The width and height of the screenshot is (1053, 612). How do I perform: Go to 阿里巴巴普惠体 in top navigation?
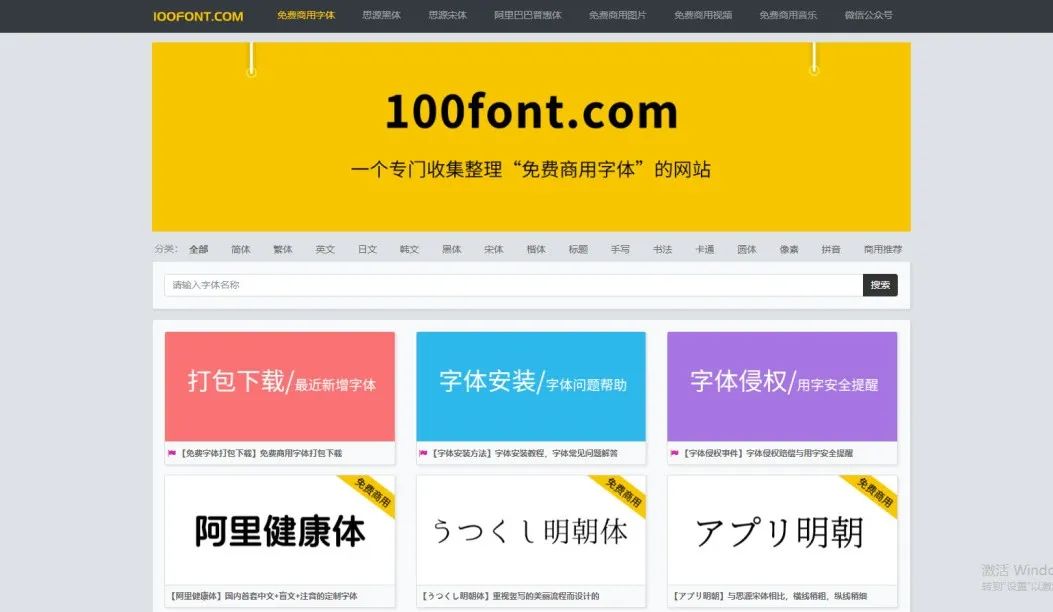point(527,16)
